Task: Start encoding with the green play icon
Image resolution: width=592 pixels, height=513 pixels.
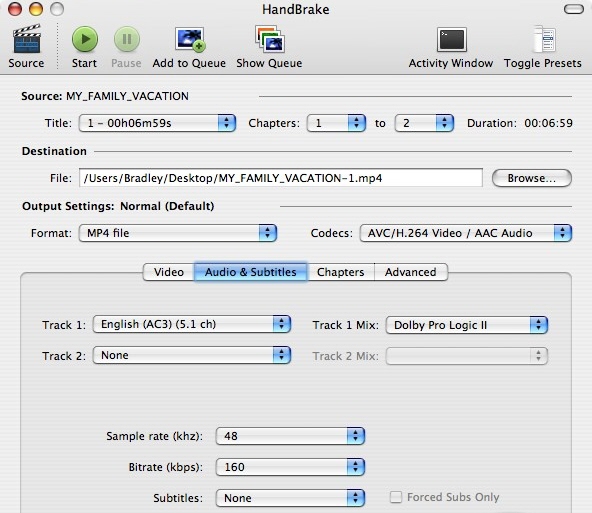Action: (x=85, y=39)
